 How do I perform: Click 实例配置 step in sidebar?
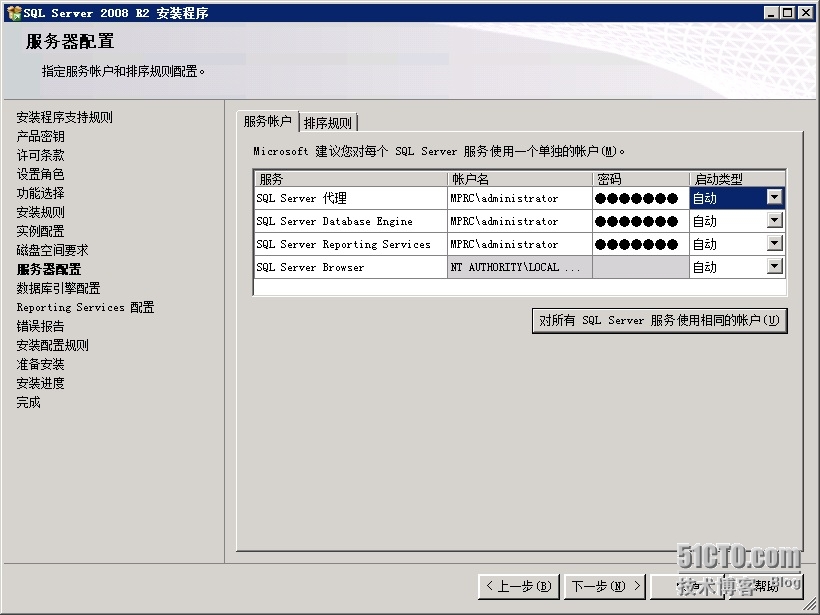tap(40, 231)
